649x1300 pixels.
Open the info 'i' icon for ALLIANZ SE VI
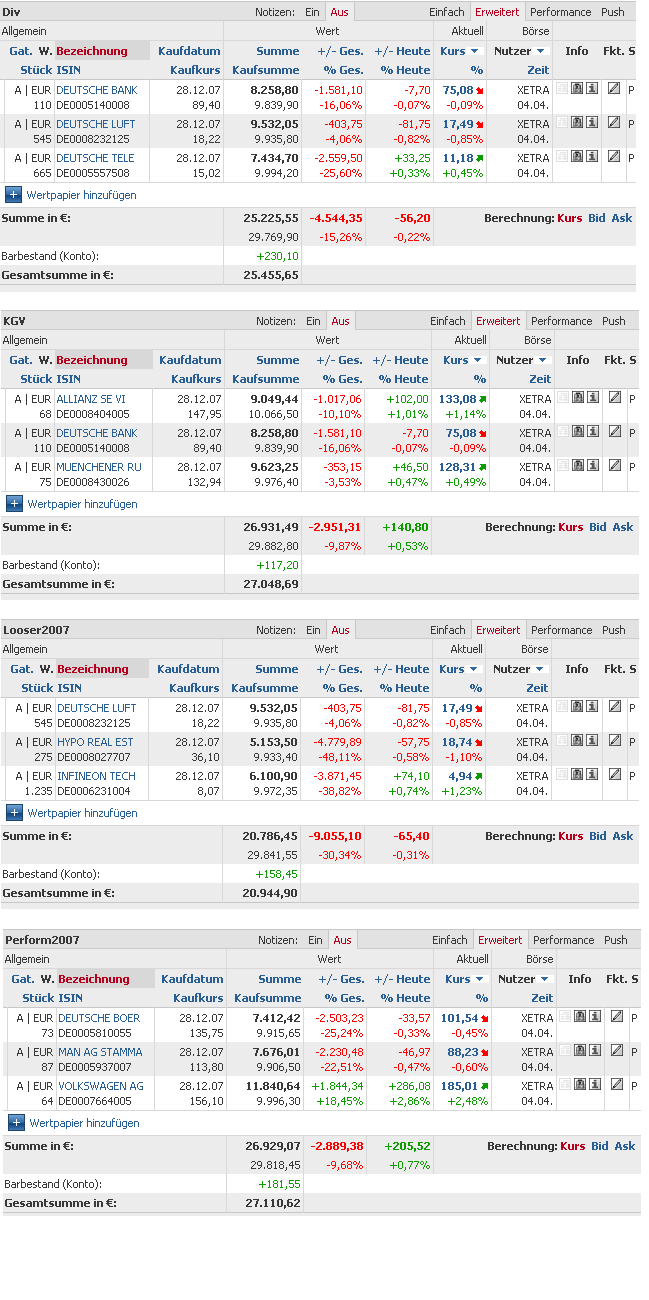pyautogui.click(x=592, y=397)
